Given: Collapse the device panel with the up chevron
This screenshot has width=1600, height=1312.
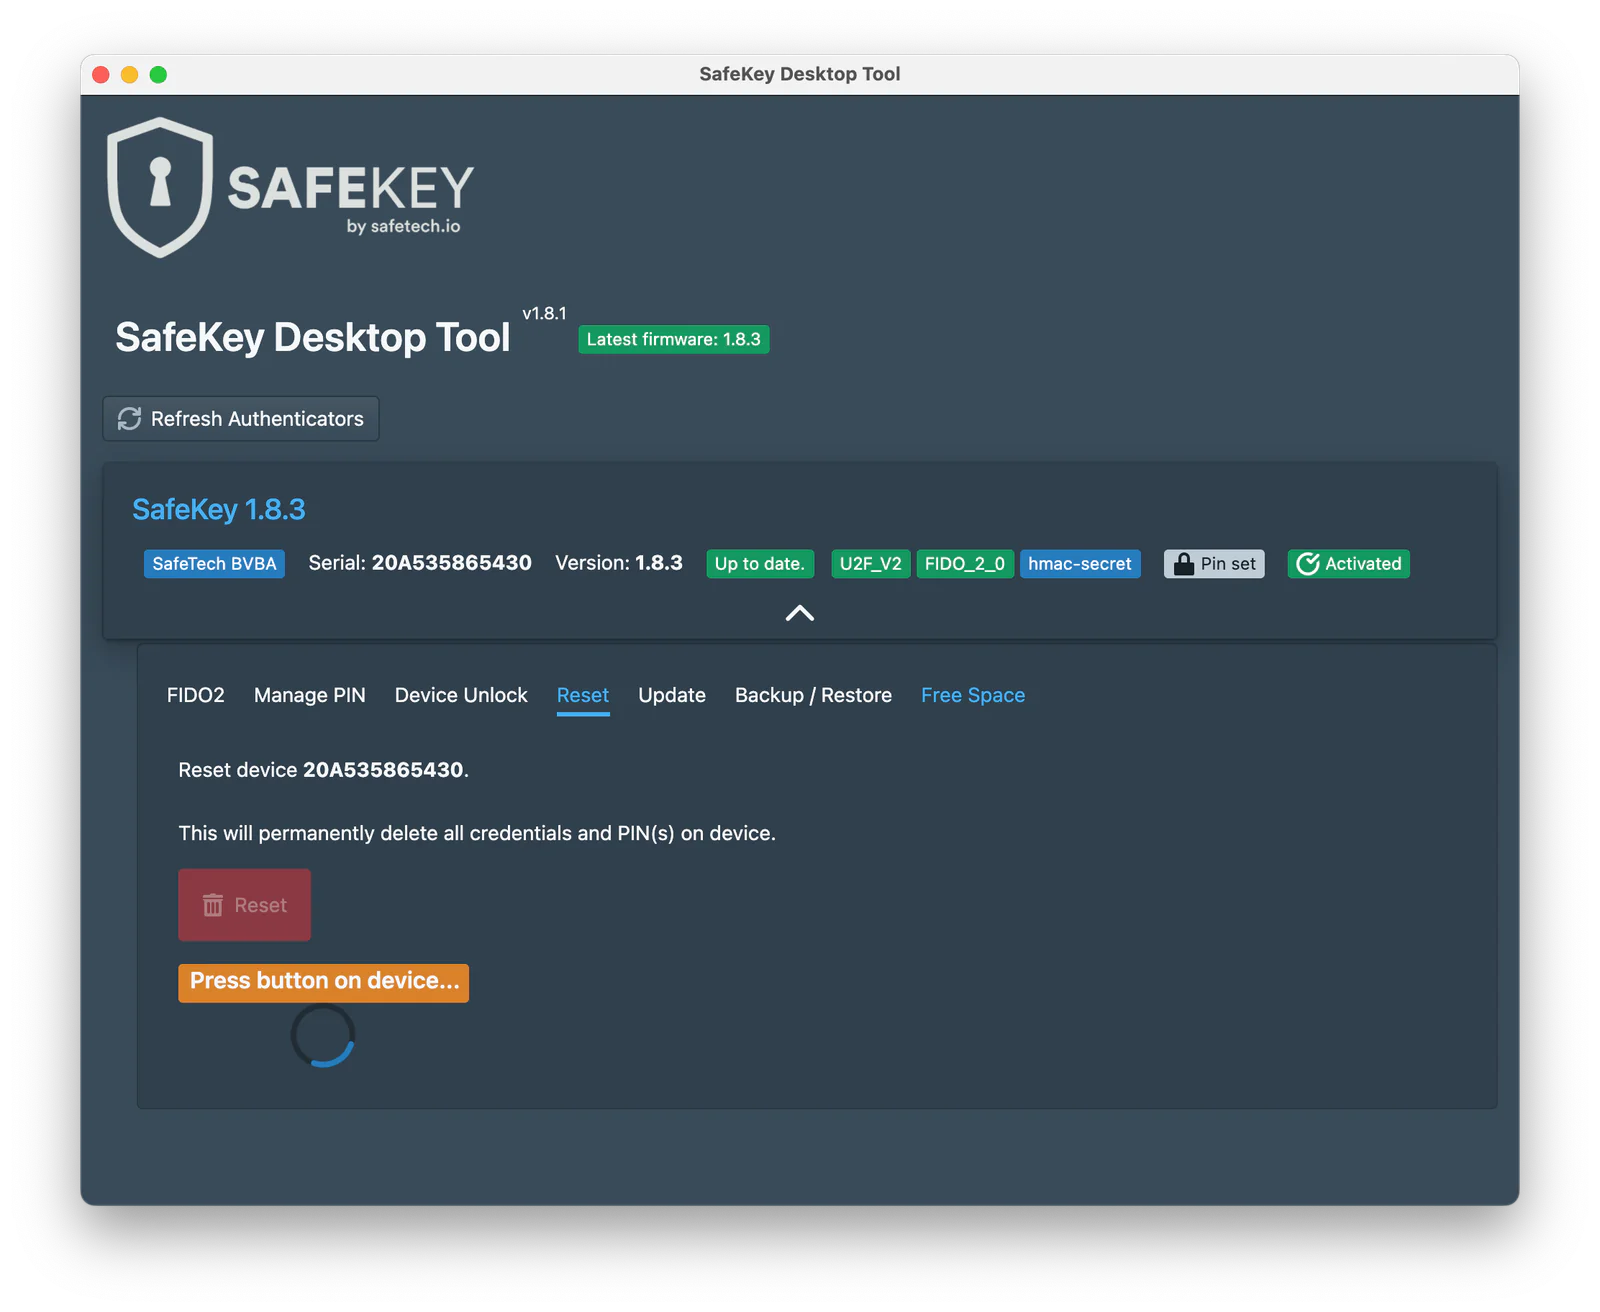Looking at the screenshot, I should tap(800, 613).
